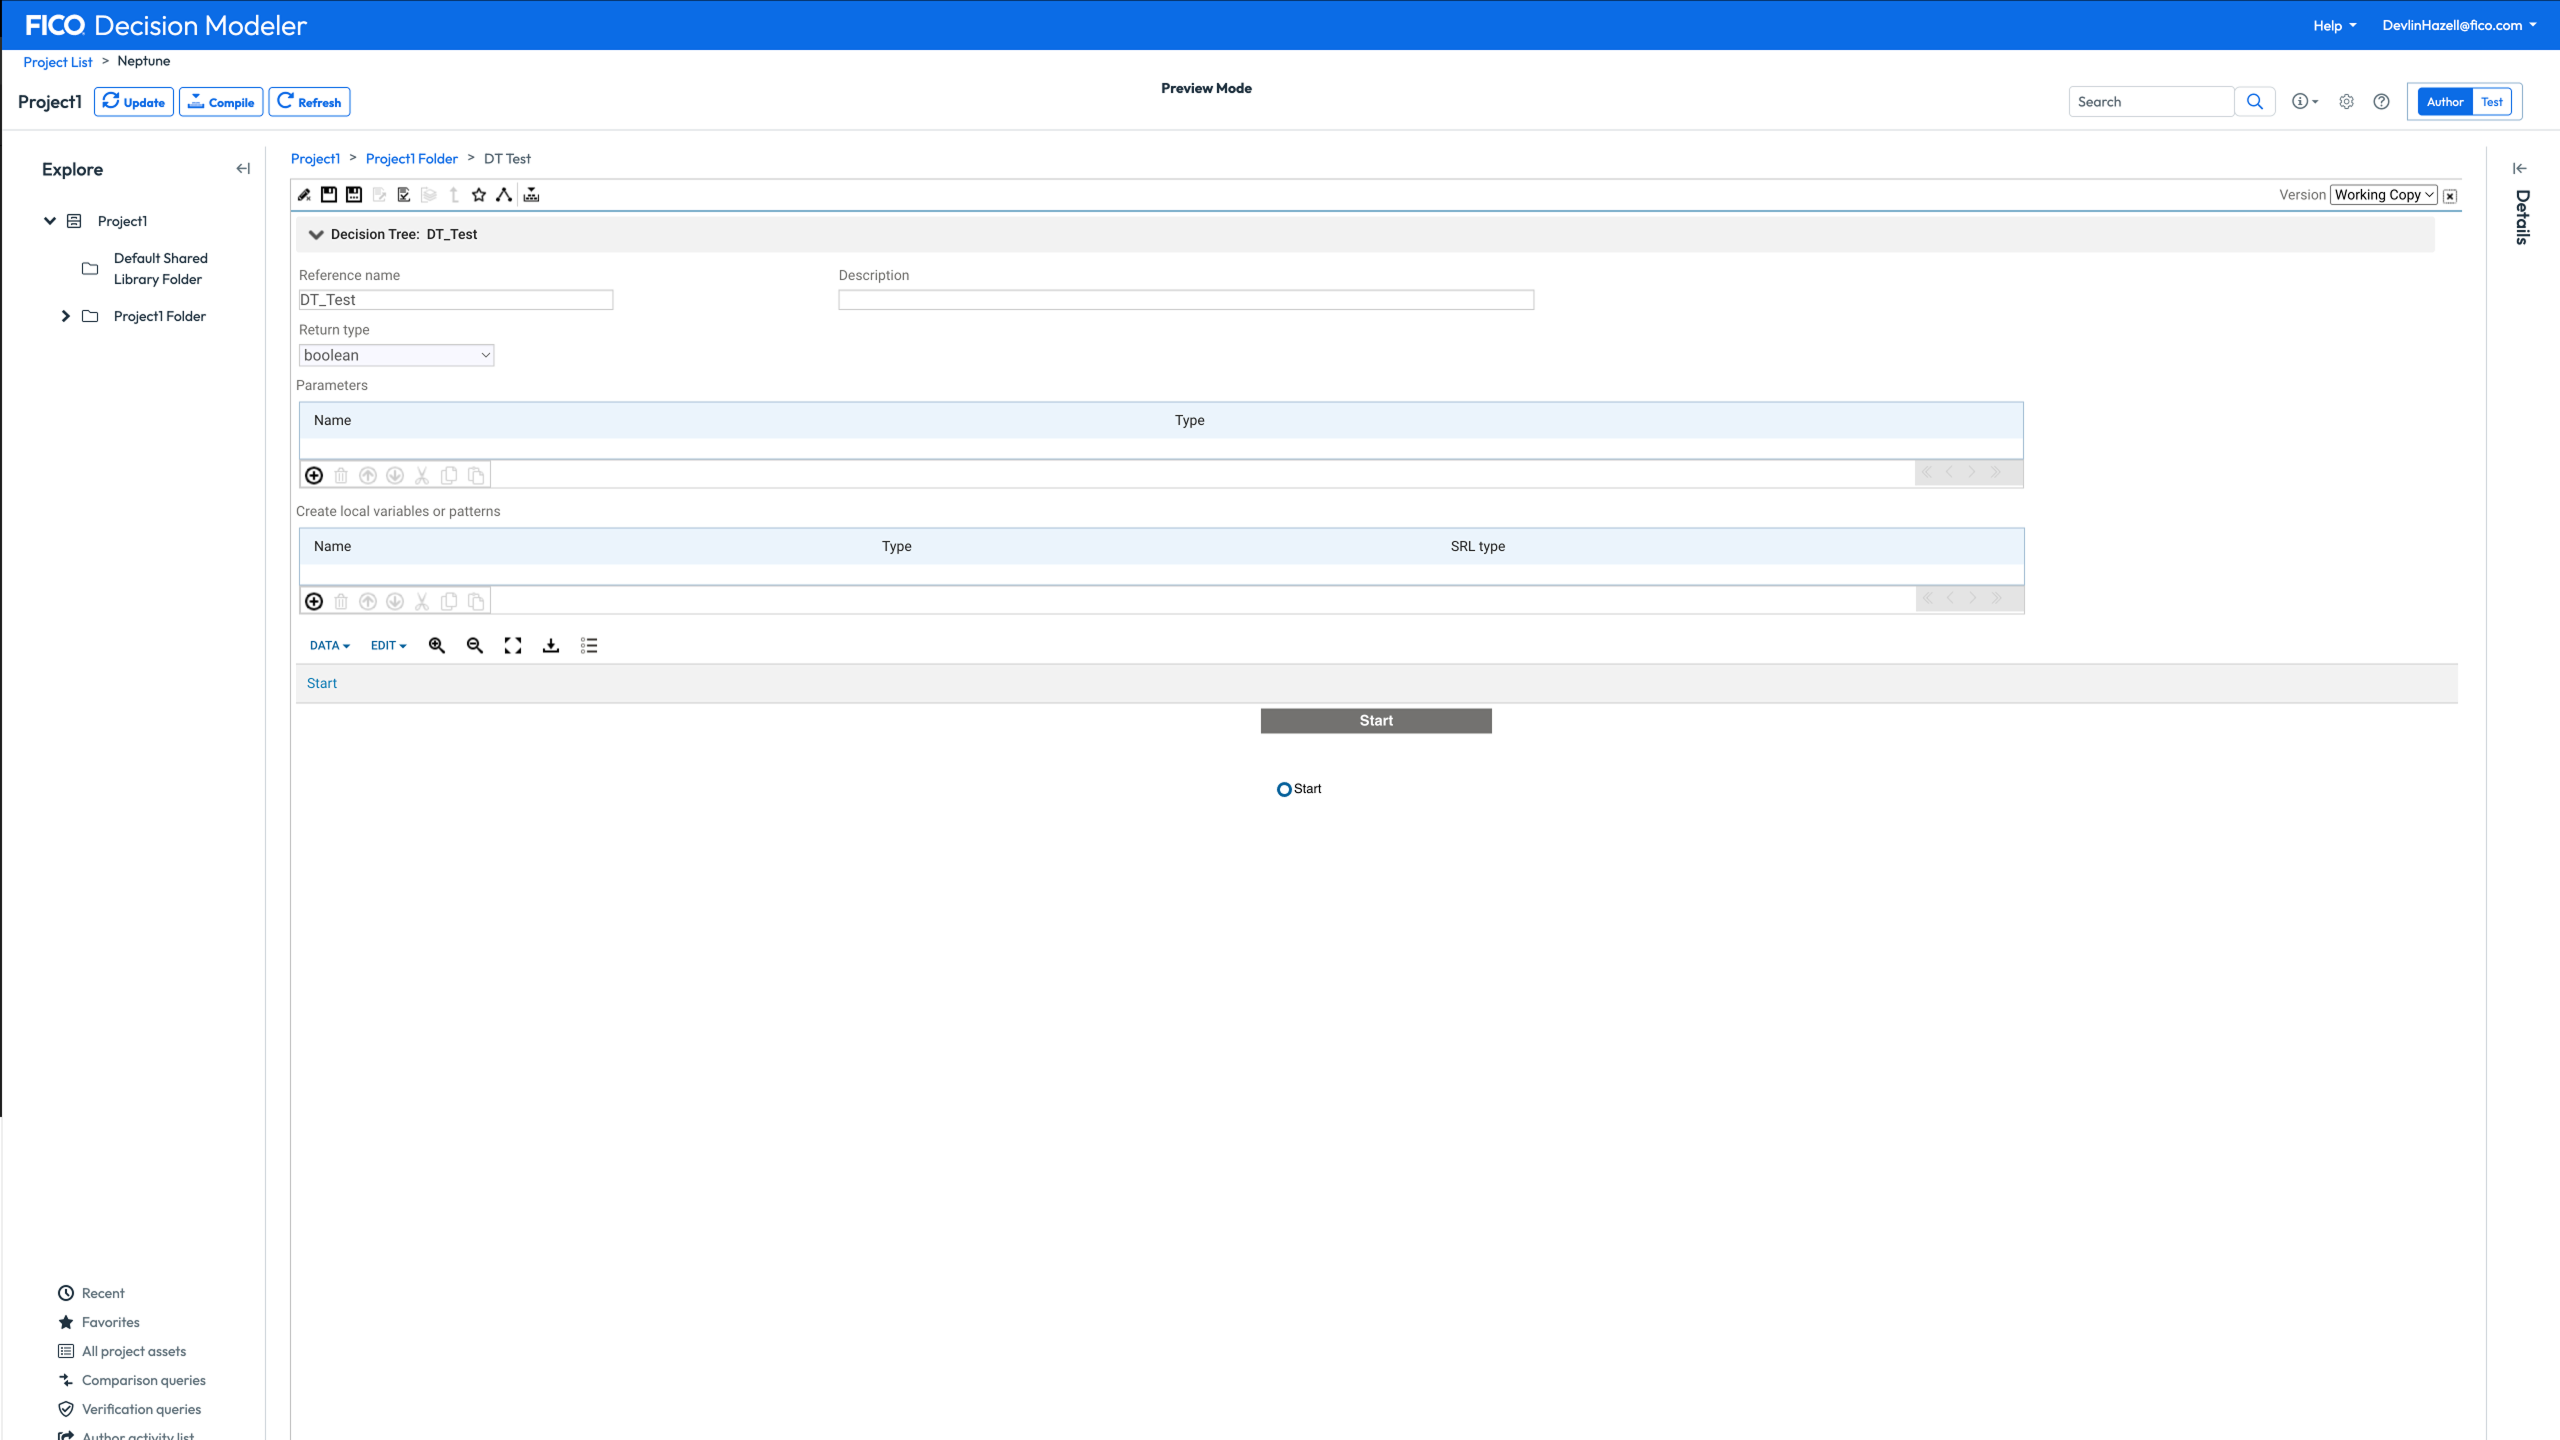This screenshot has width=2560, height=1440.
Task: Download the decision tree image
Action: click(x=551, y=646)
